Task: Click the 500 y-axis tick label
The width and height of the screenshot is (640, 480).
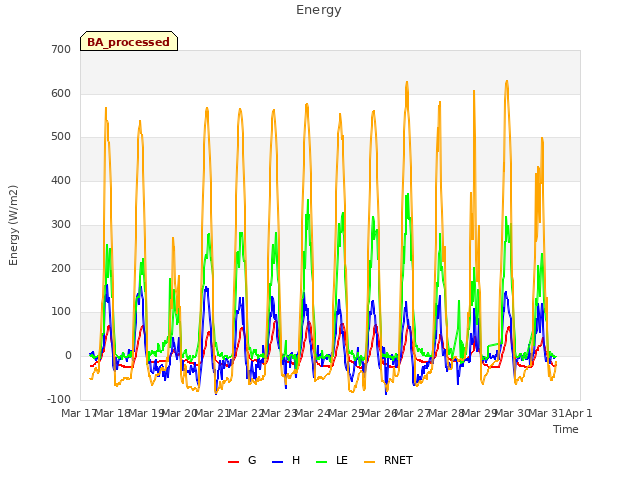Action: (61, 137)
